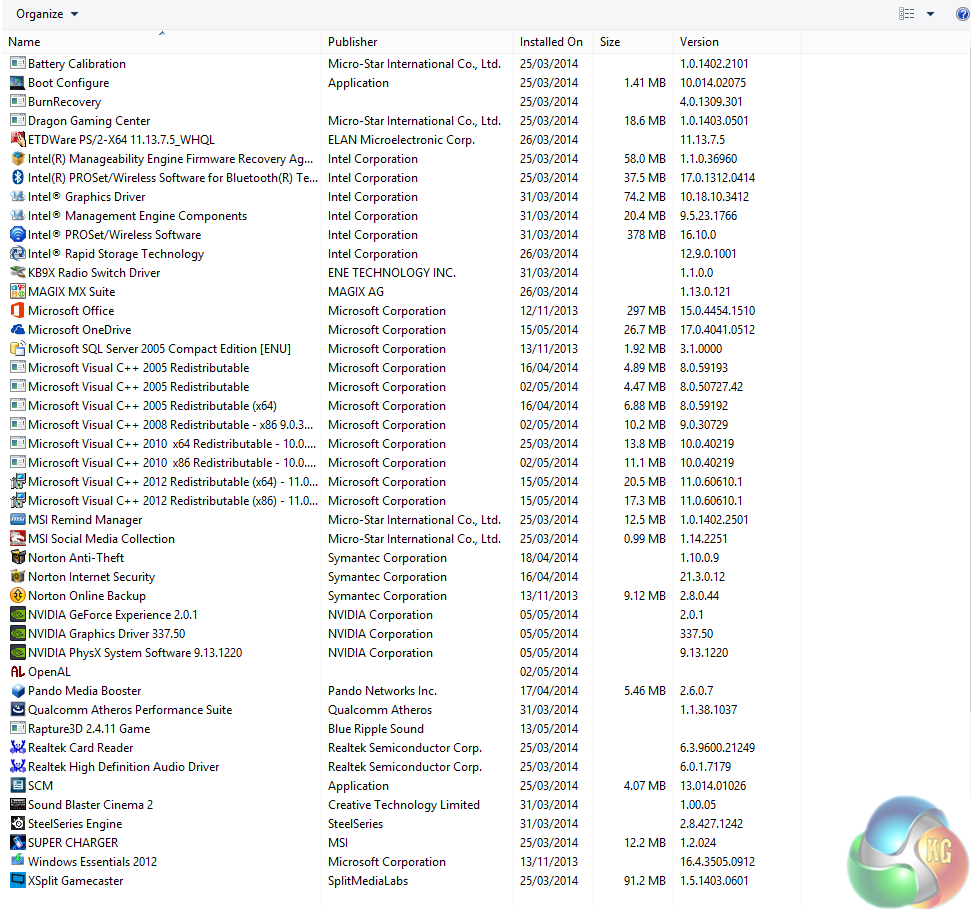This screenshot has width=971, height=911.
Task: Click the ETDWare PS/2 icon
Action: coord(18,139)
